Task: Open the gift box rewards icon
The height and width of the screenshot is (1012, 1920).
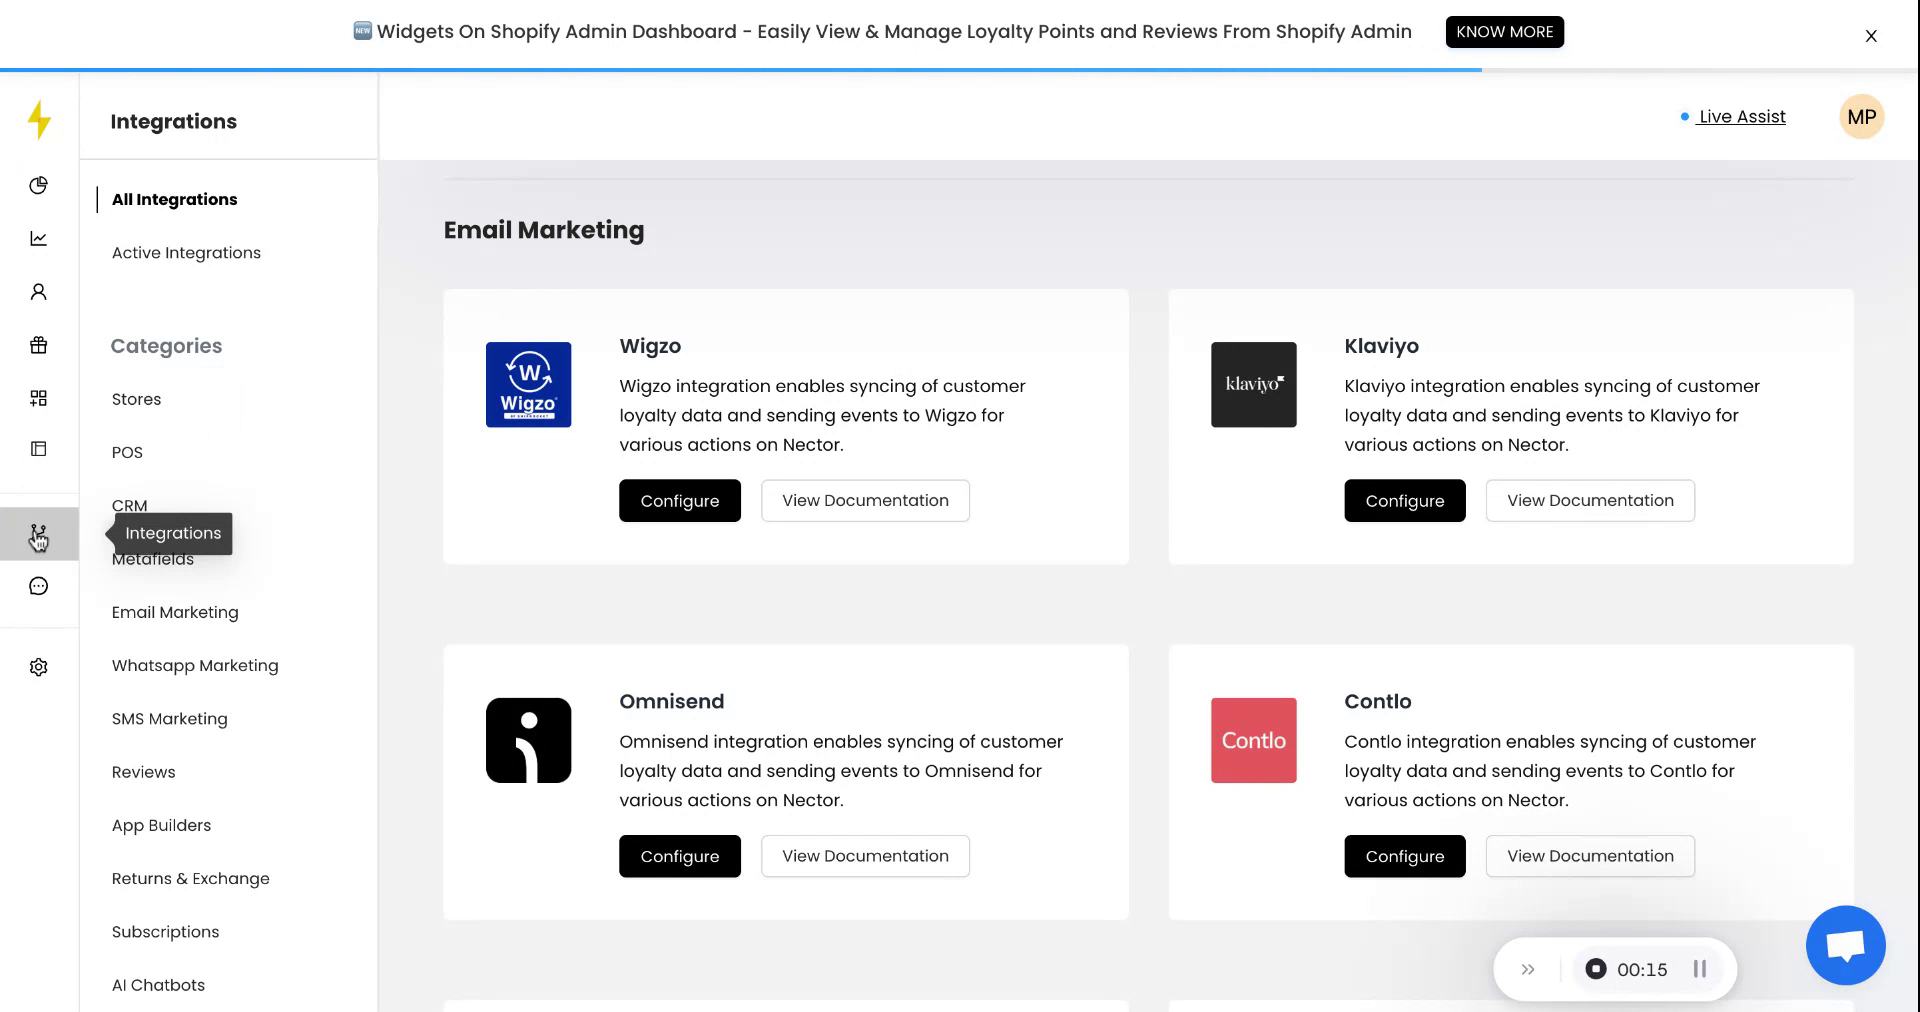Action: click(39, 345)
